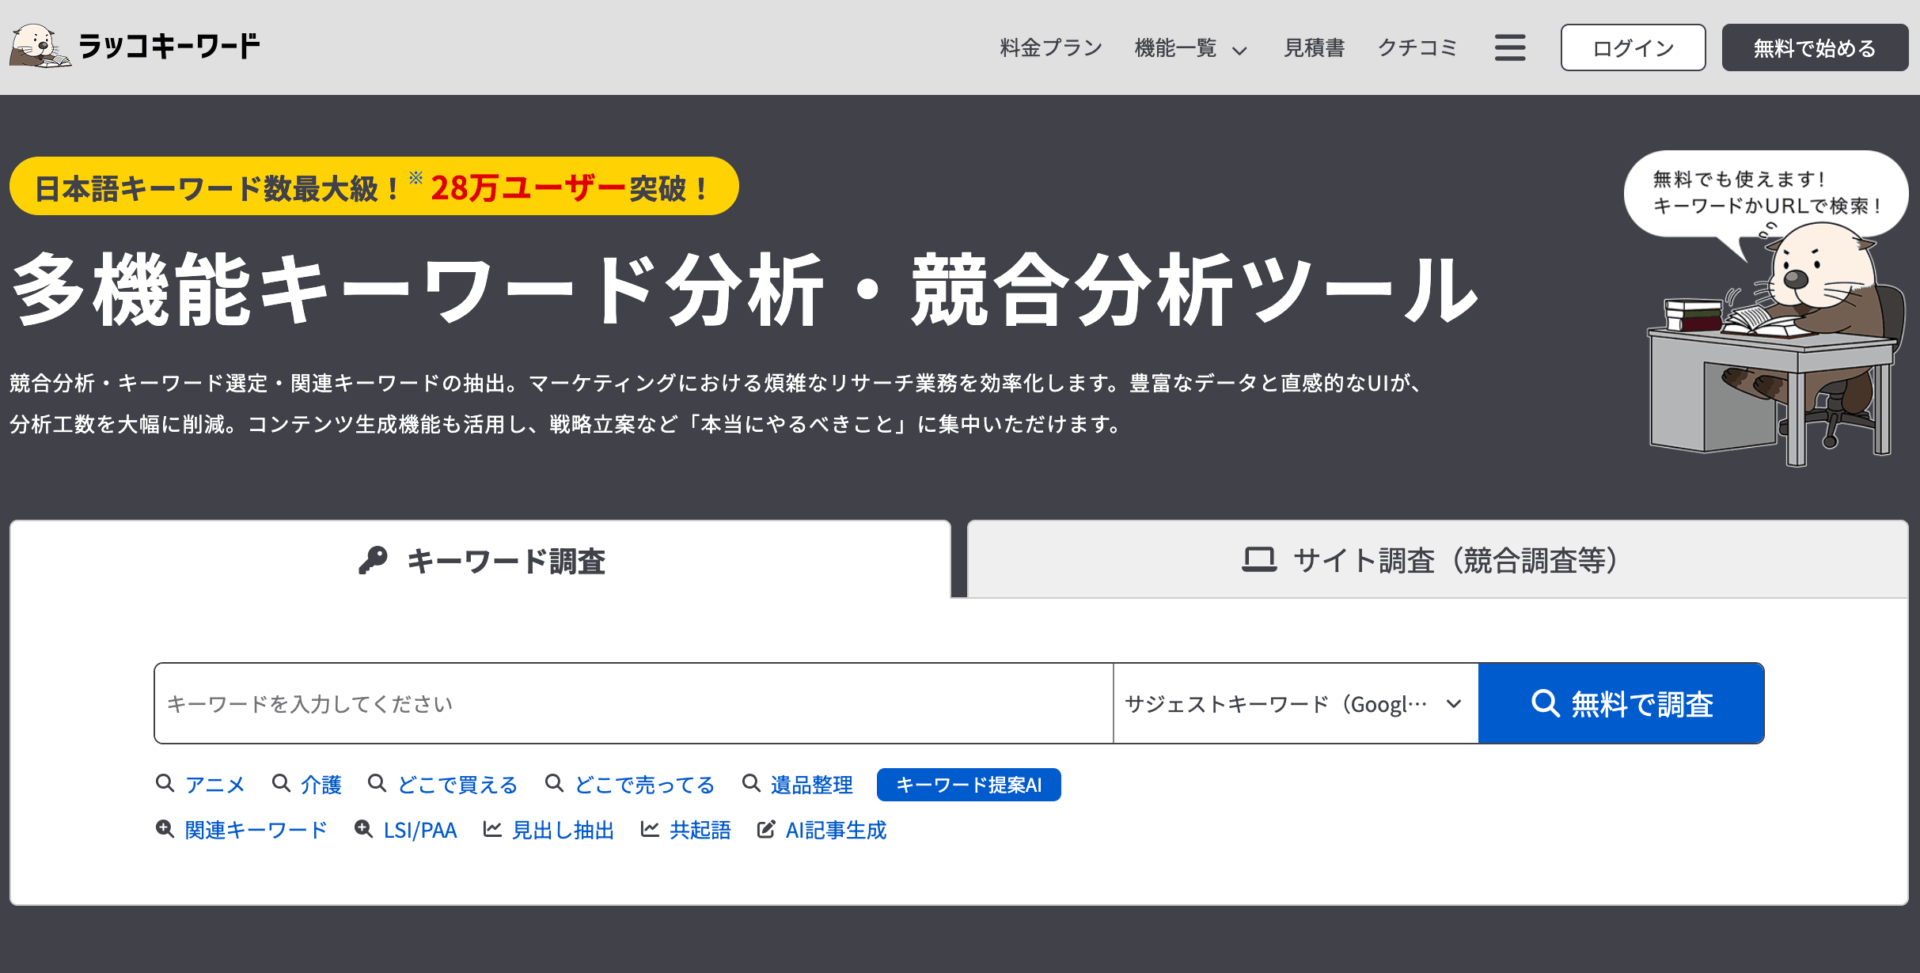
Task: Click the magnifier icon beside LSI/PAA
Action: point(362,829)
